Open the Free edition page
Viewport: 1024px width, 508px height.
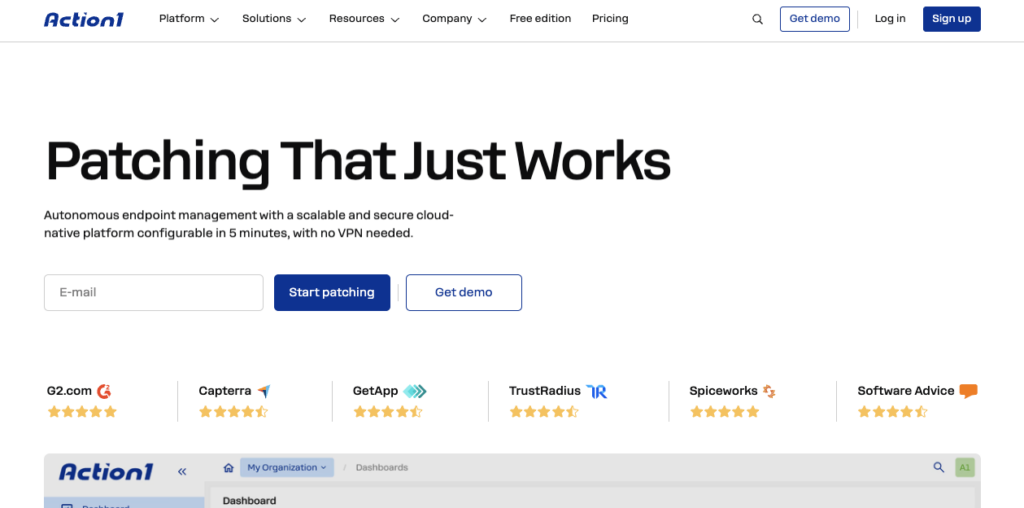pos(540,19)
